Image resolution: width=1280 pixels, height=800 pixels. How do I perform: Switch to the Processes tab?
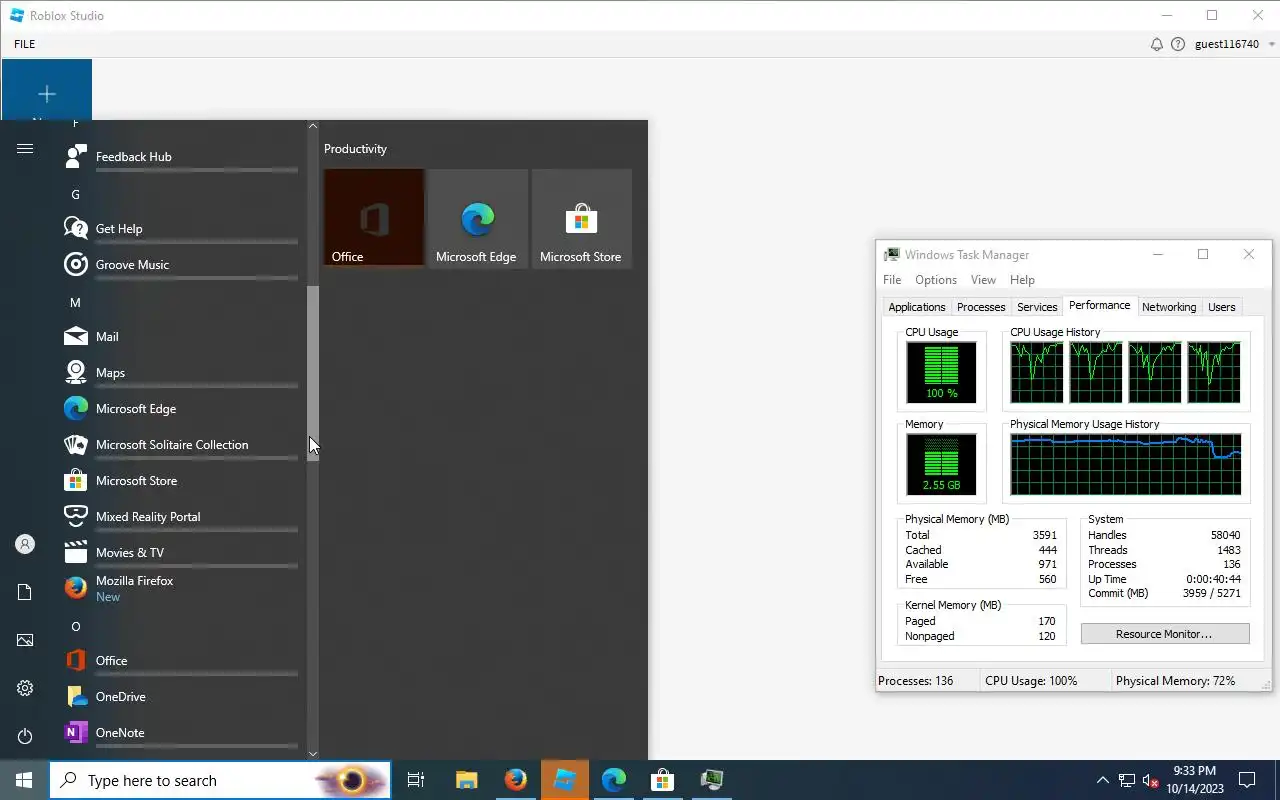click(x=981, y=307)
